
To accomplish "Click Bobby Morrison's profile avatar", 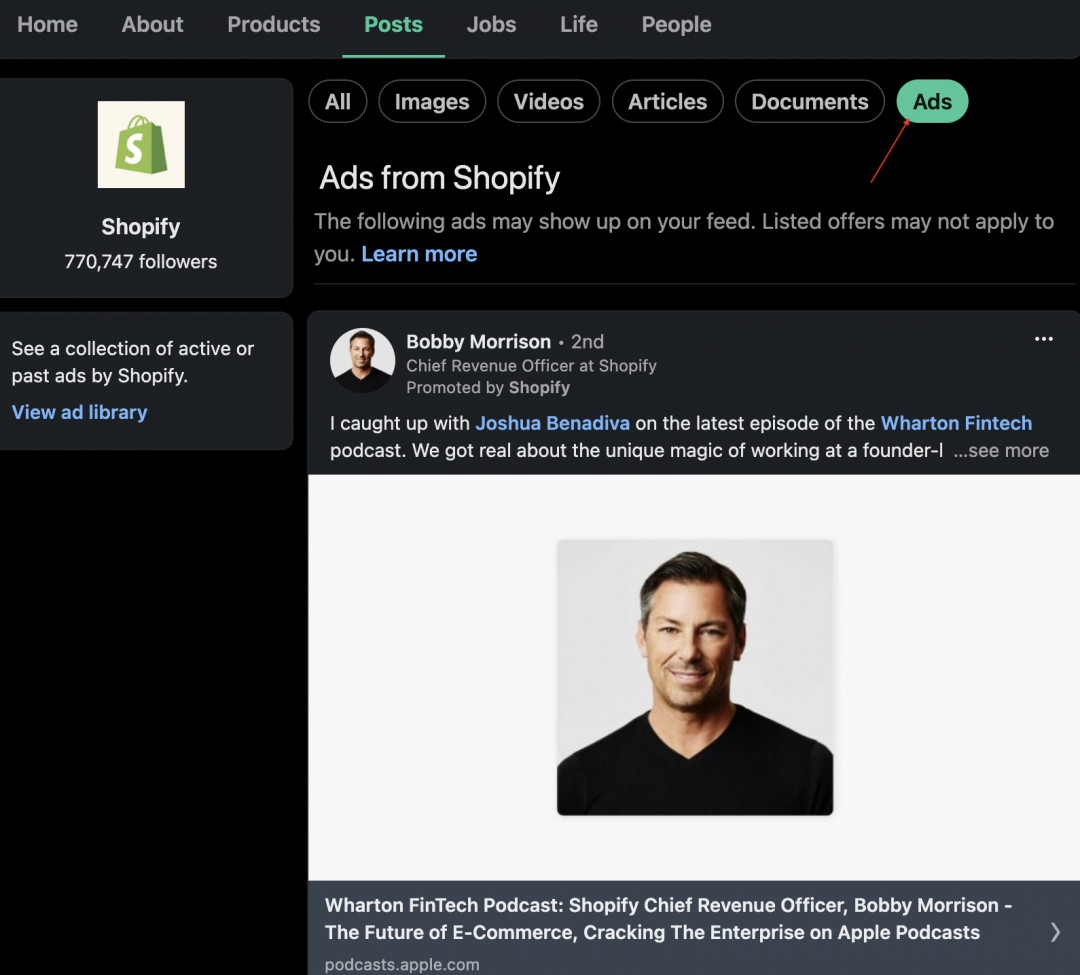I will click(362, 360).
